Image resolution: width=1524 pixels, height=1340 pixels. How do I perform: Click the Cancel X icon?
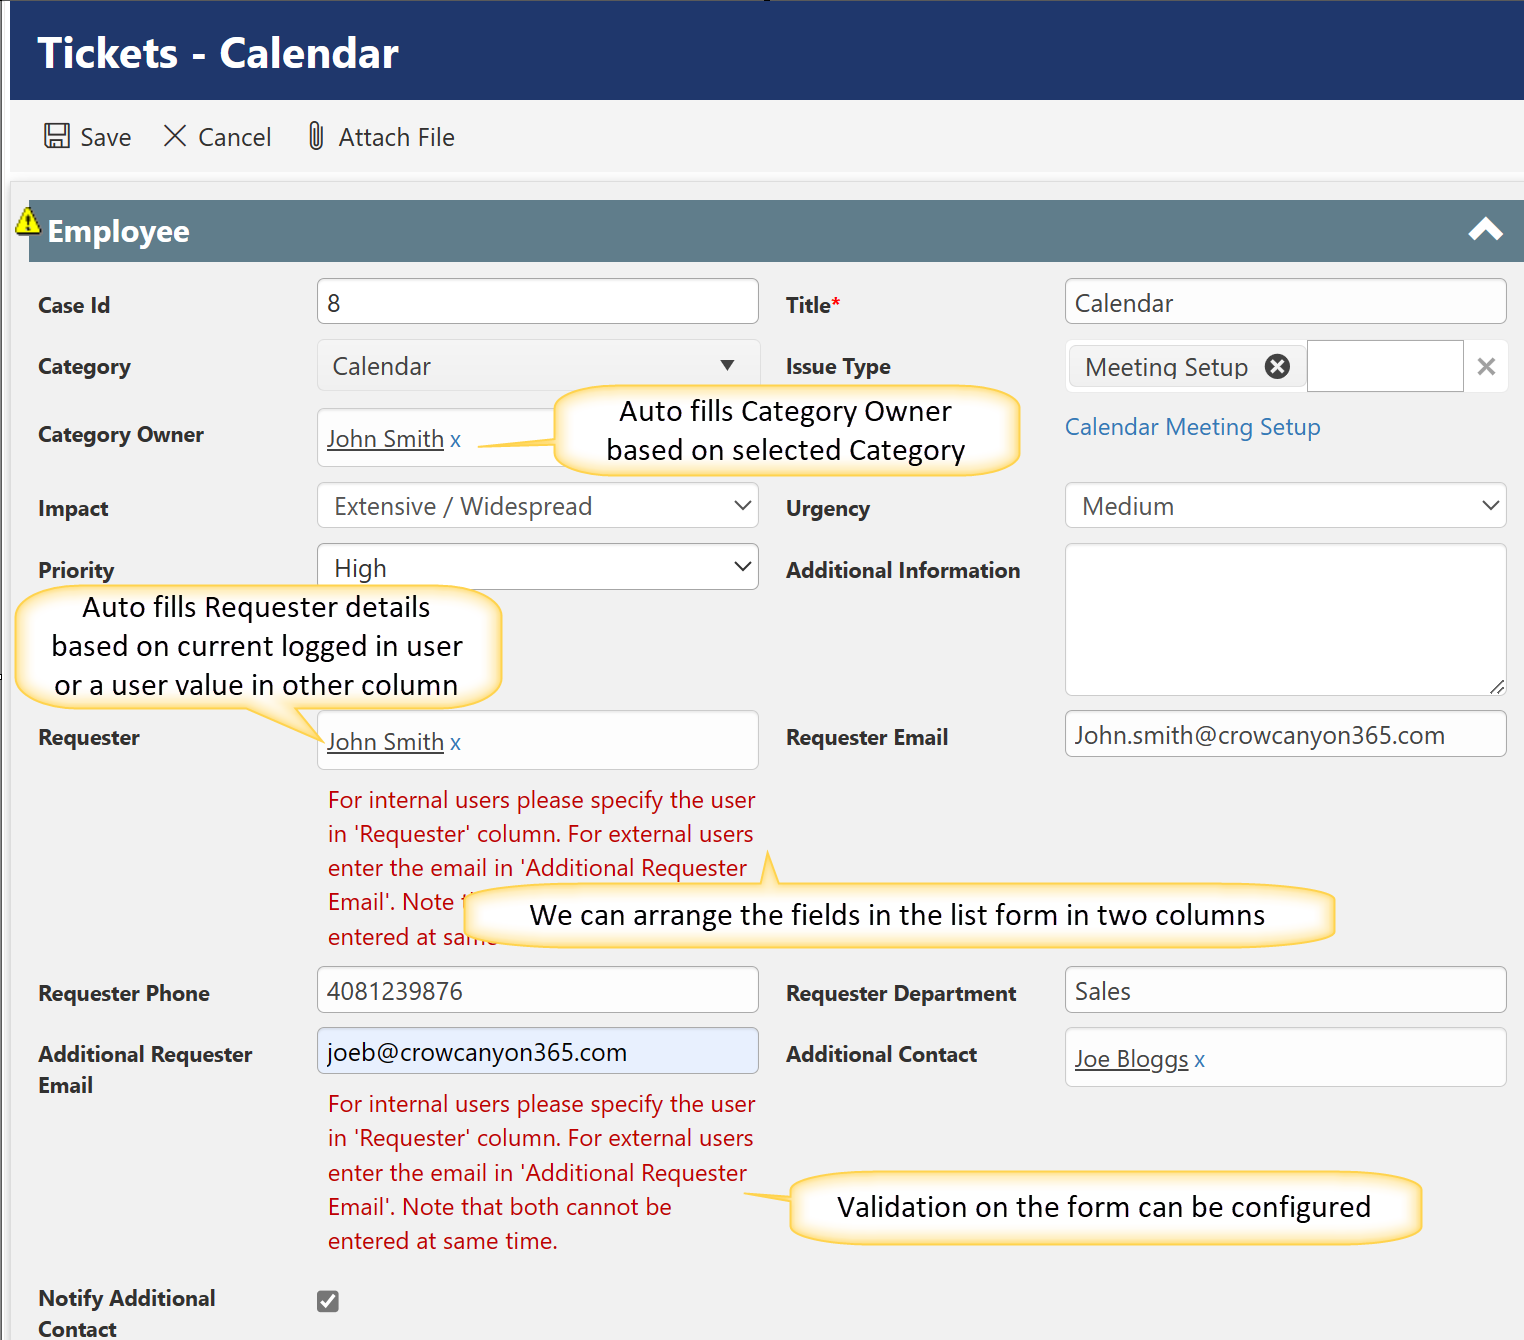pyautogui.click(x=175, y=136)
